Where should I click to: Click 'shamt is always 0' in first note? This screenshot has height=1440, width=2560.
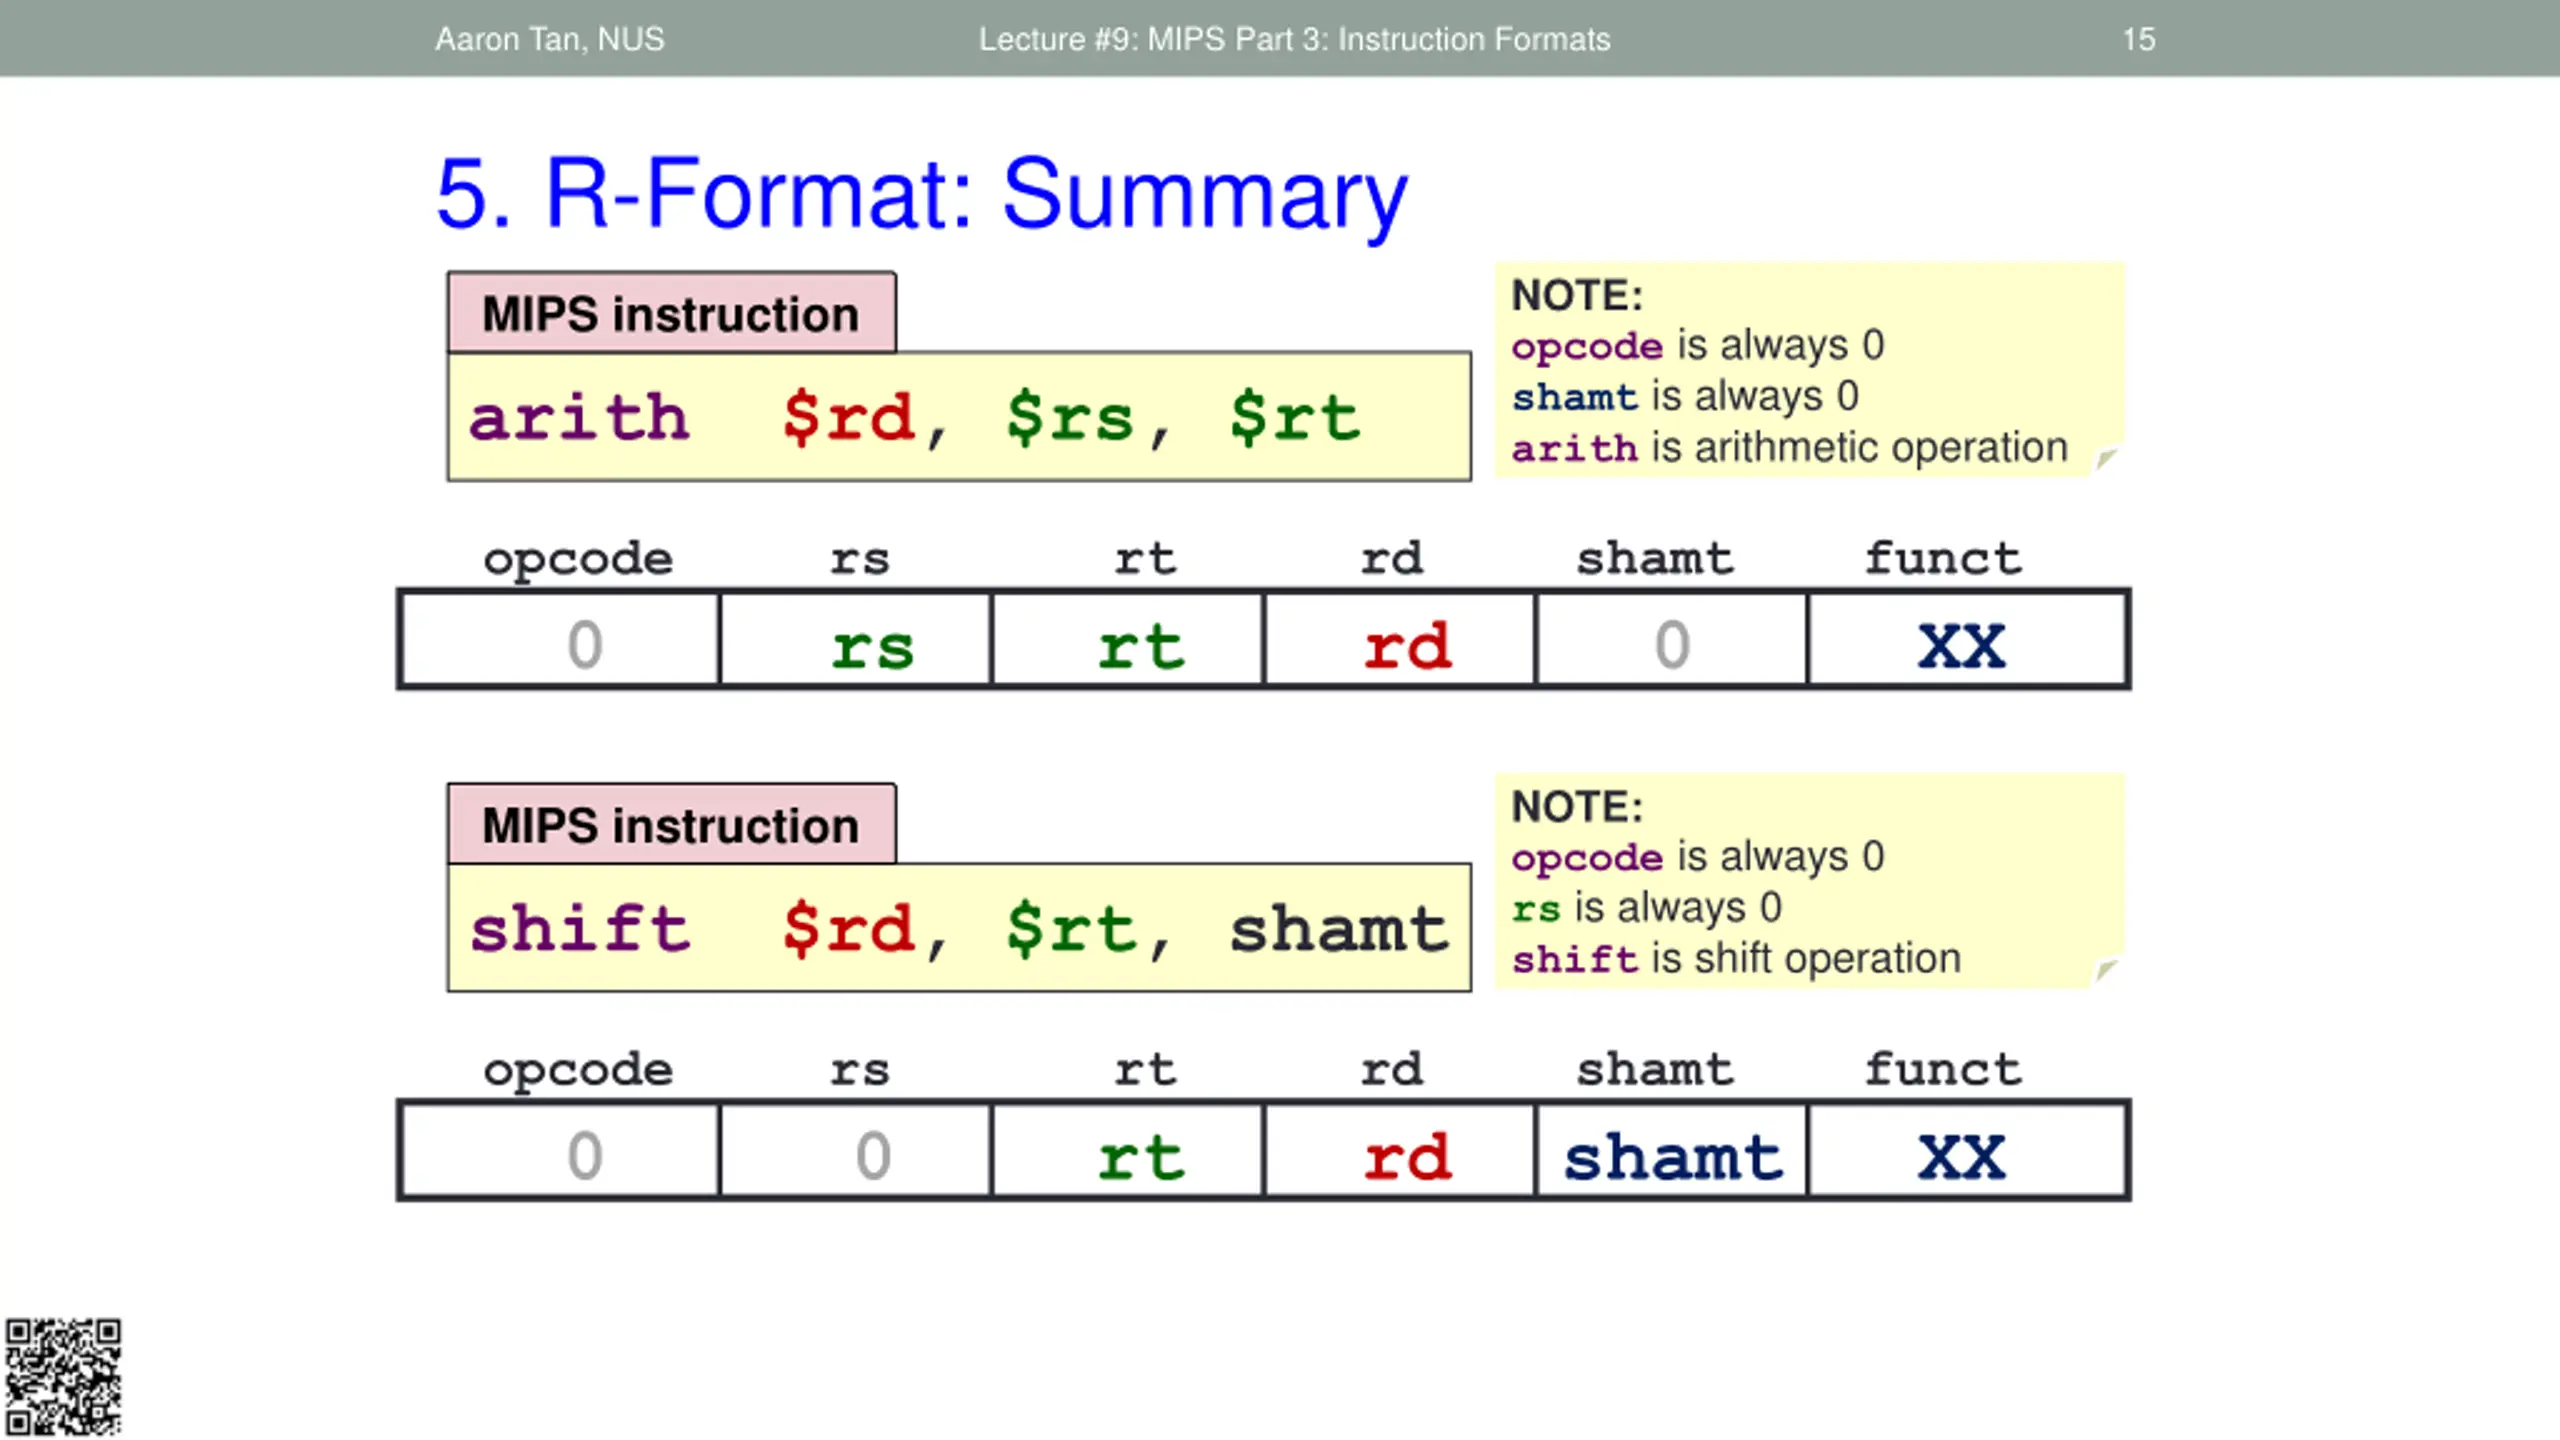1685,397
